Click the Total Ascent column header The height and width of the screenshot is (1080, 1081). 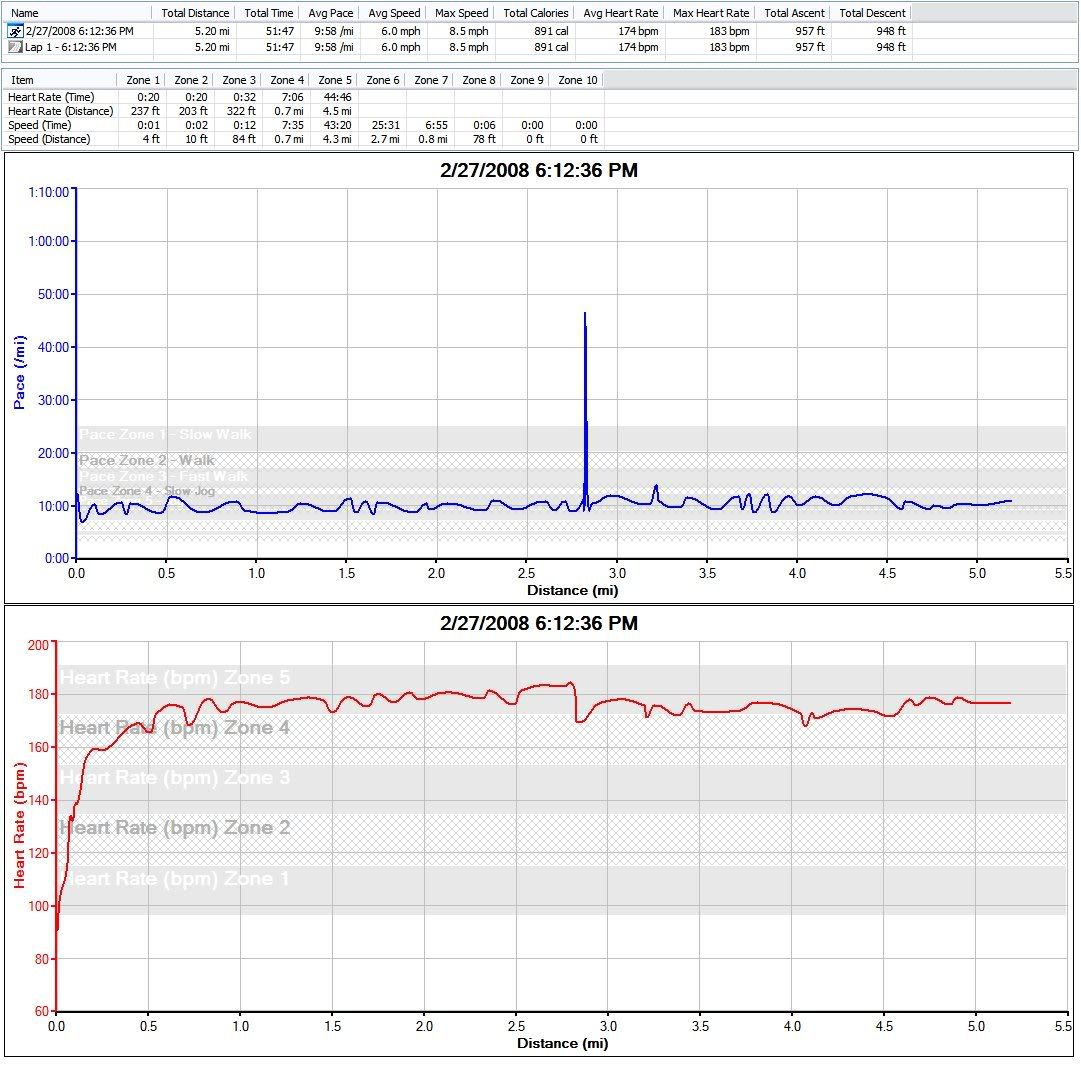coord(794,13)
